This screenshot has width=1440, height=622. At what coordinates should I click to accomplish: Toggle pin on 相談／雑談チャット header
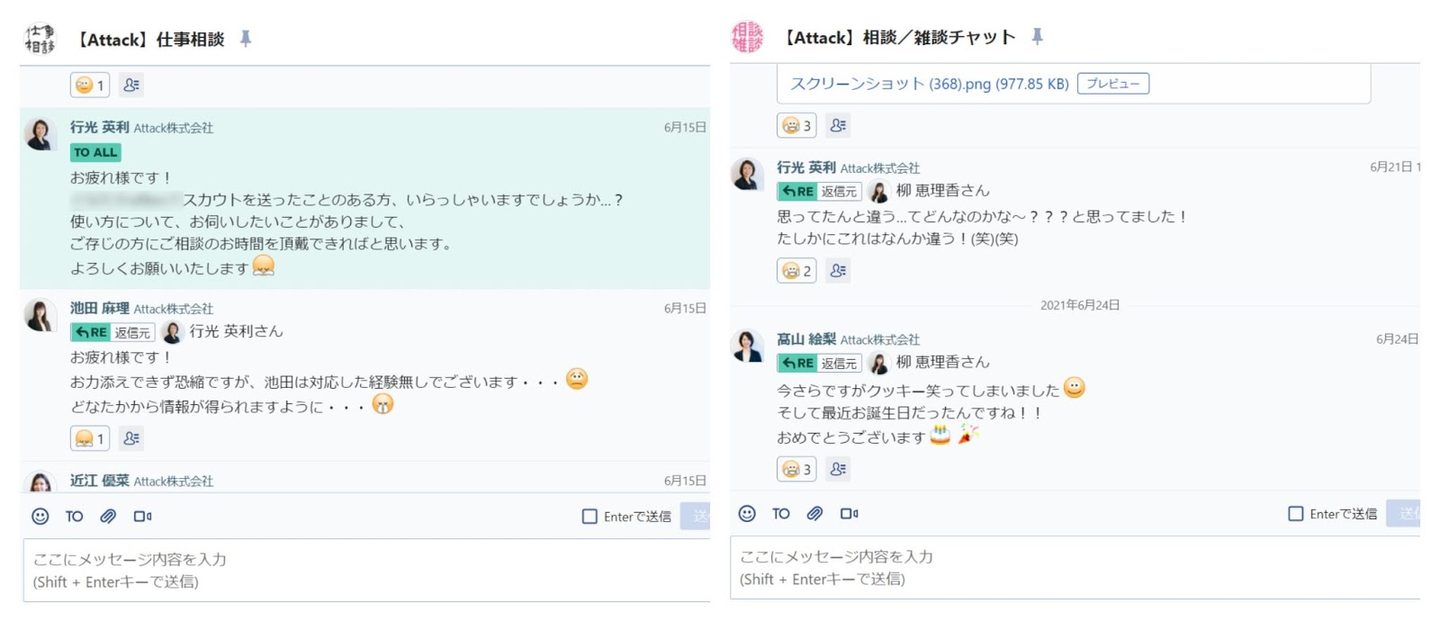click(x=1038, y=37)
